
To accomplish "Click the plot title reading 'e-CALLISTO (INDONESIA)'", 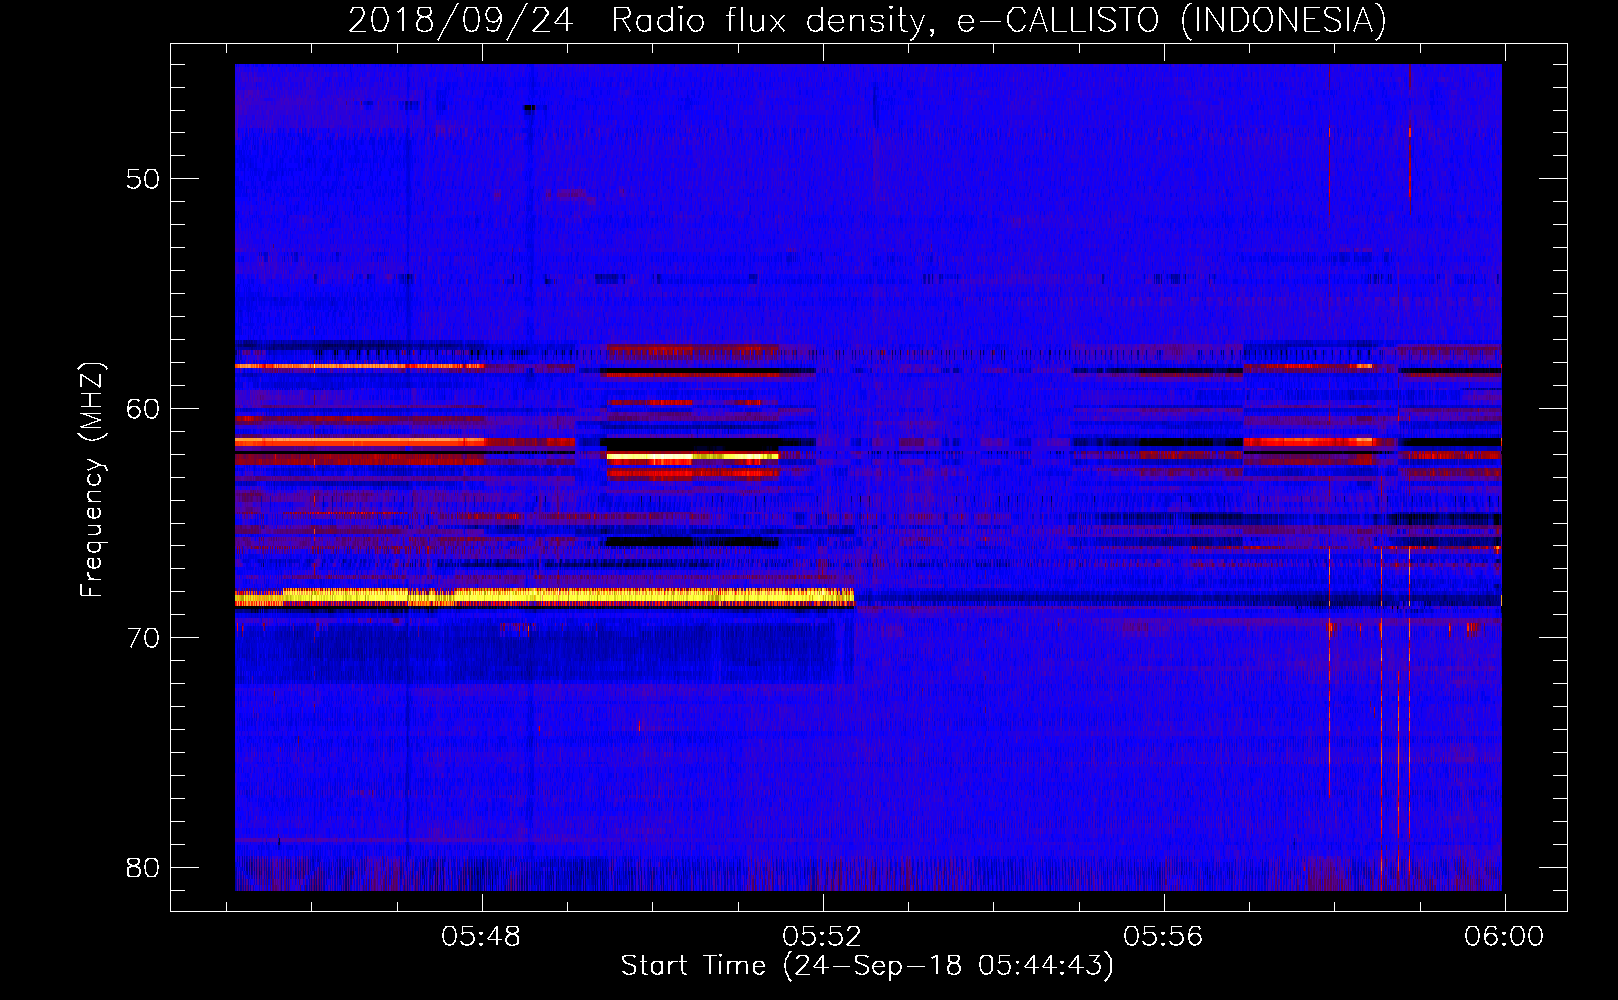I will tap(1171, 20).
